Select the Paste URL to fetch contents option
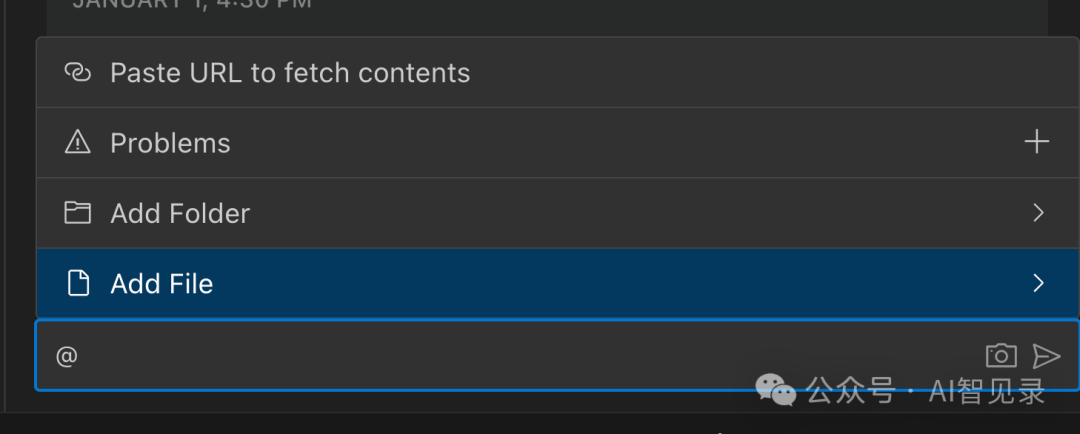Viewport: 1080px width, 434px height. coord(558,72)
